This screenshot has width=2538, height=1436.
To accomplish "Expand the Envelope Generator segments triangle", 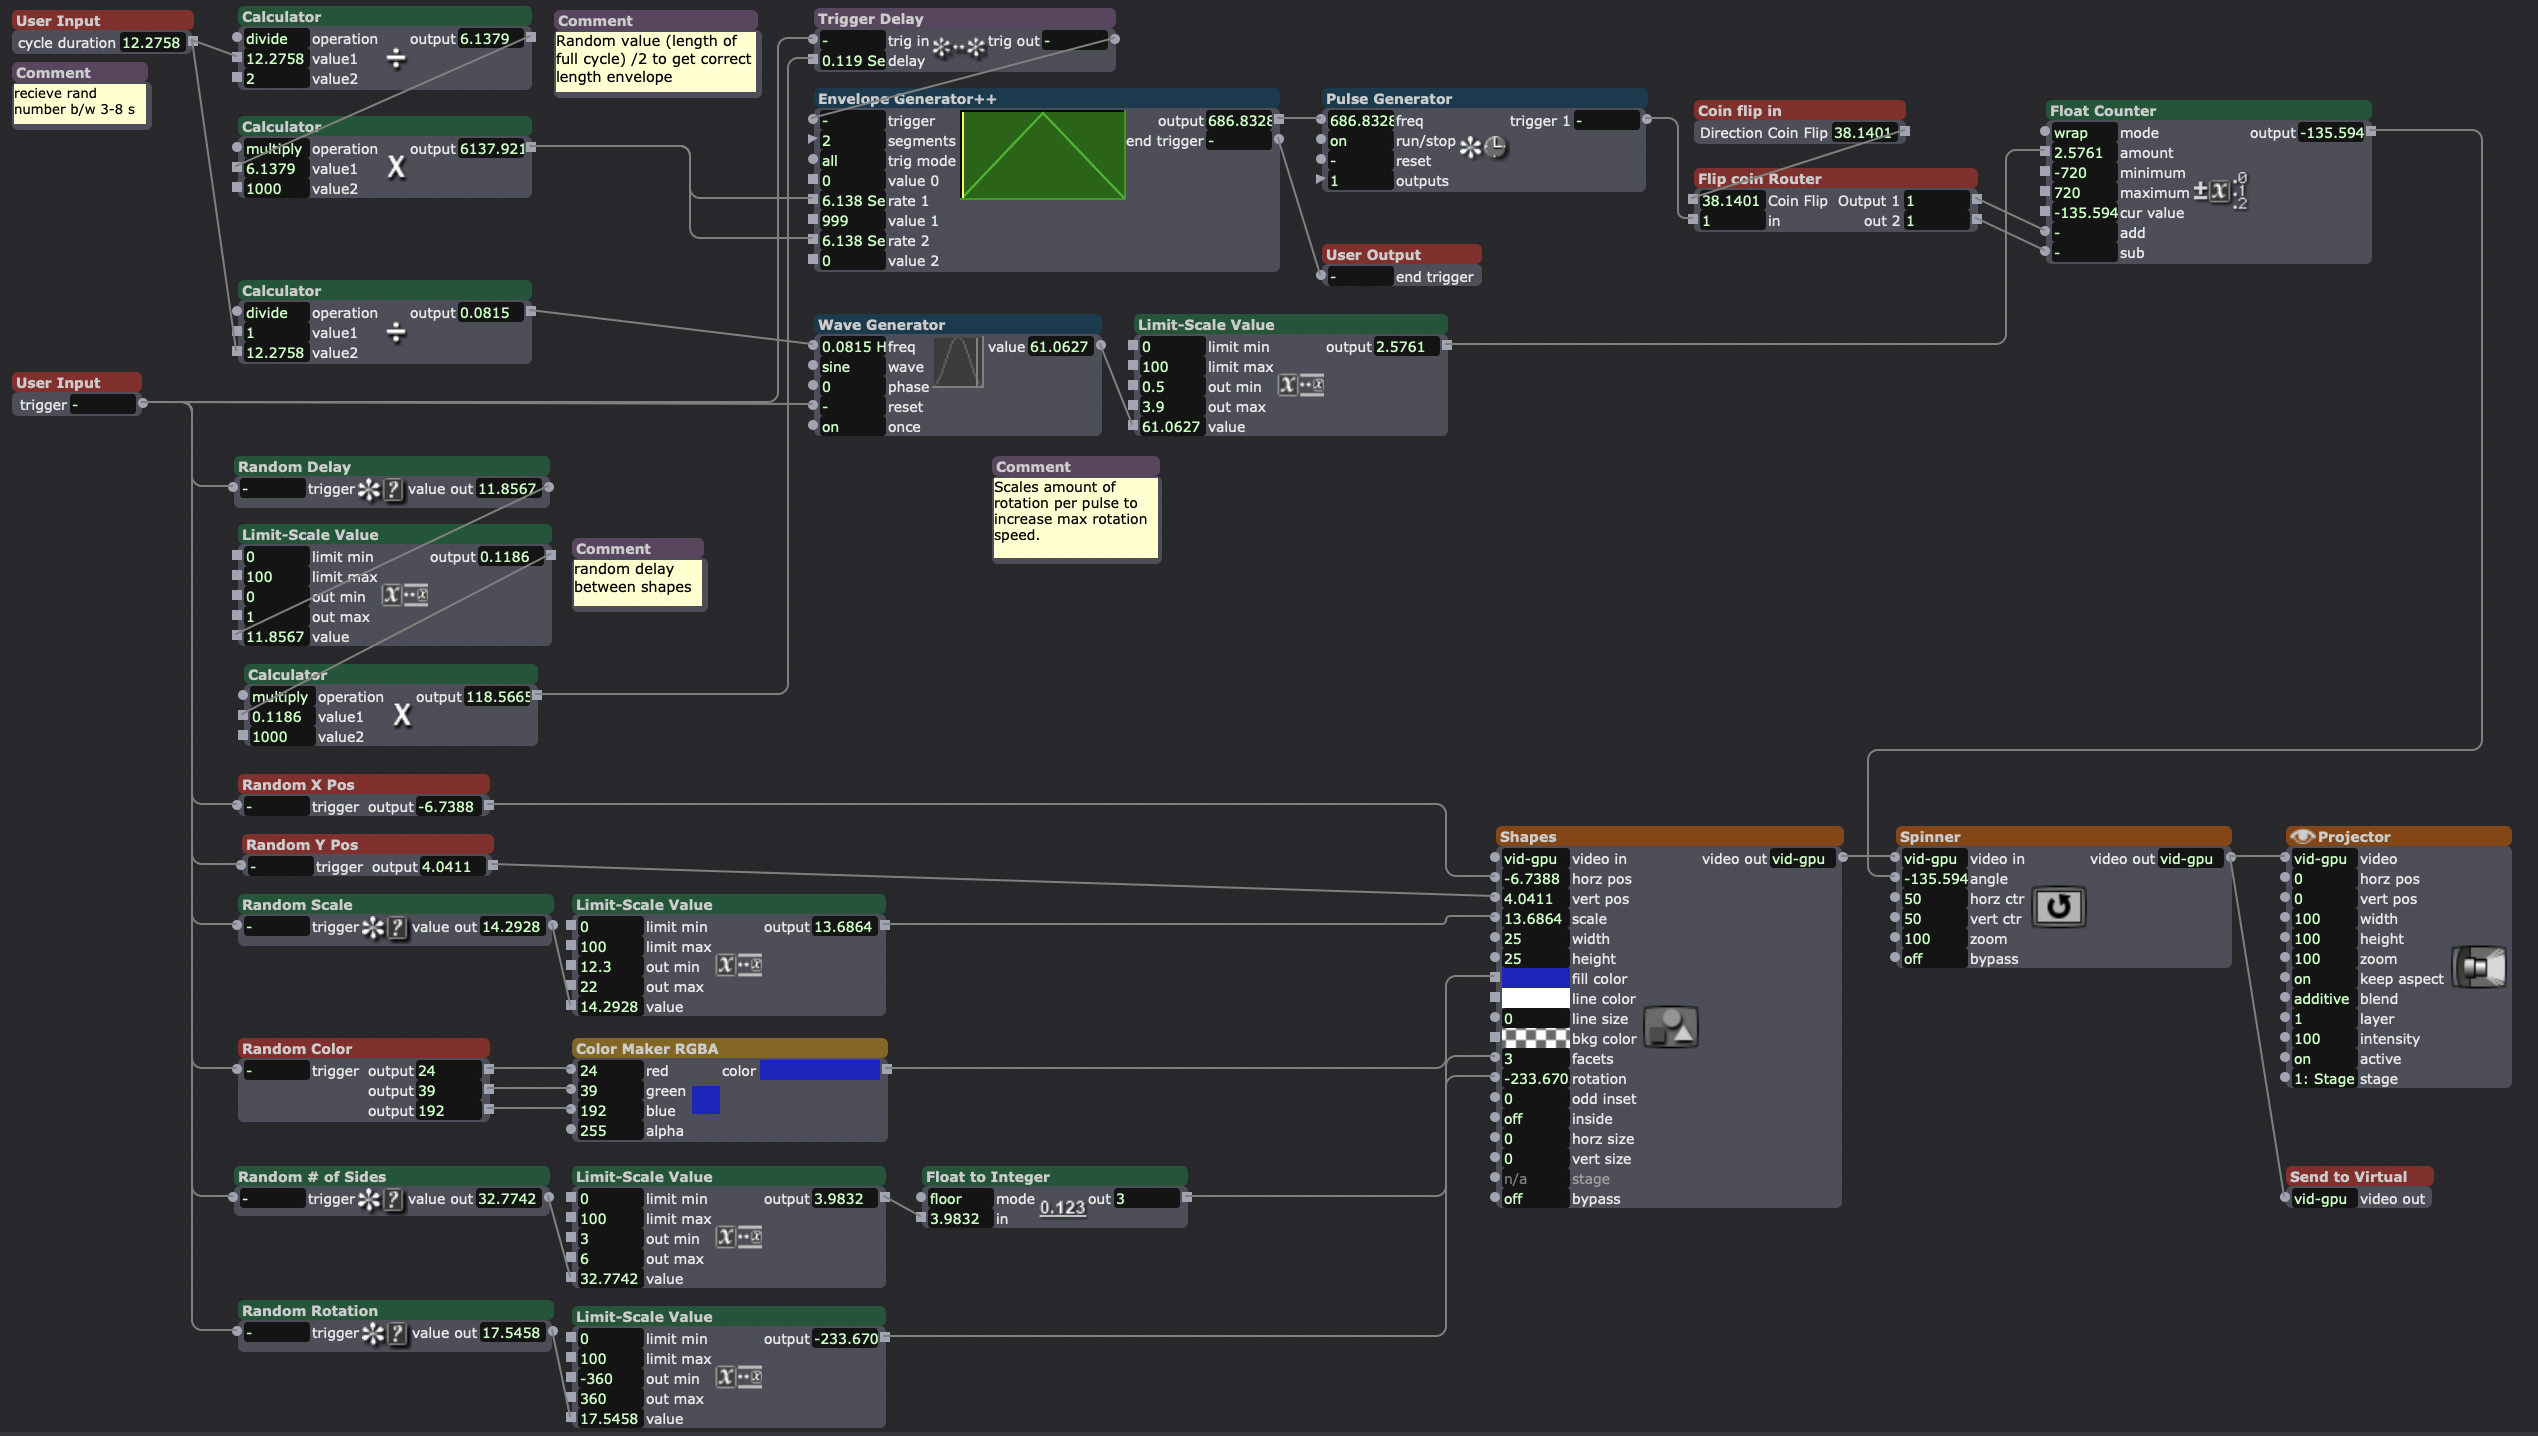I will click(812, 140).
